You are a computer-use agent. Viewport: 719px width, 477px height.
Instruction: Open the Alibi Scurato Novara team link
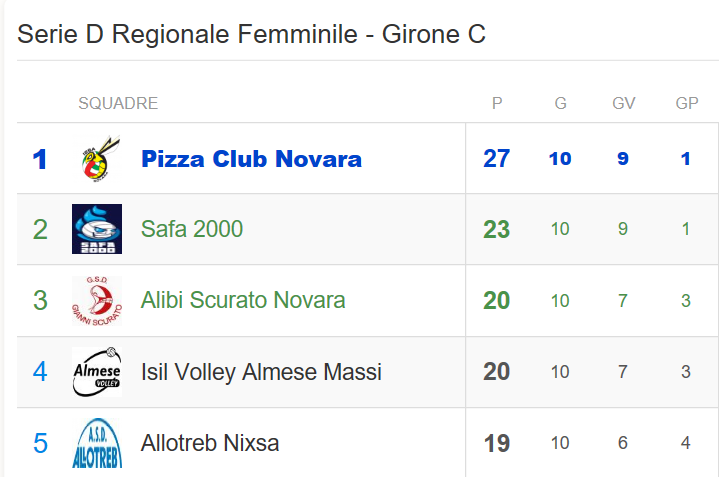click(243, 300)
